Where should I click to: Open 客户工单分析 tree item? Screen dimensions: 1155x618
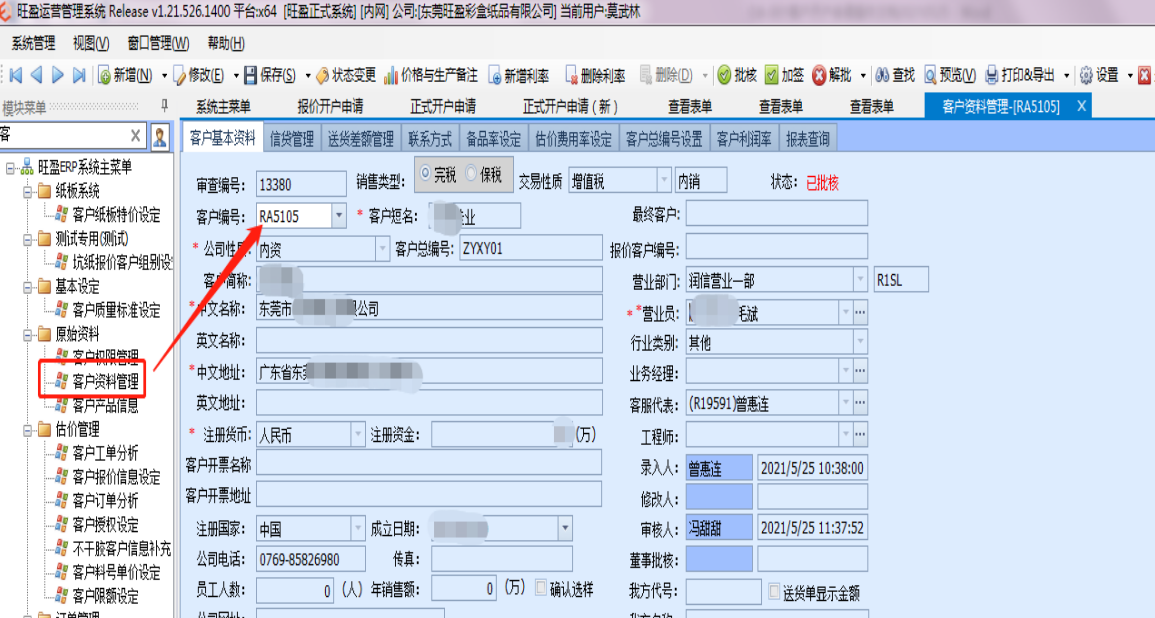[x=105, y=453]
